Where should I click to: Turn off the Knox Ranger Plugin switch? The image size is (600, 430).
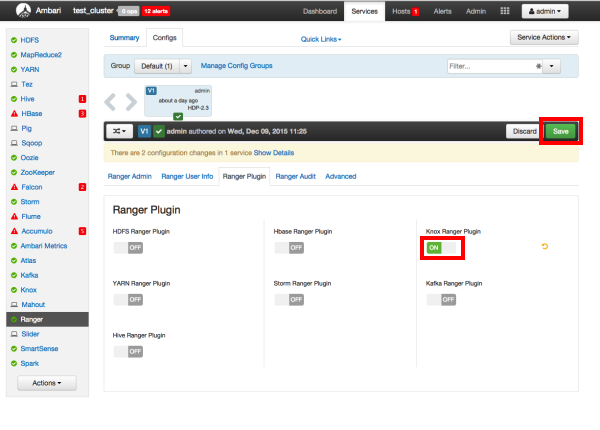[442, 248]
